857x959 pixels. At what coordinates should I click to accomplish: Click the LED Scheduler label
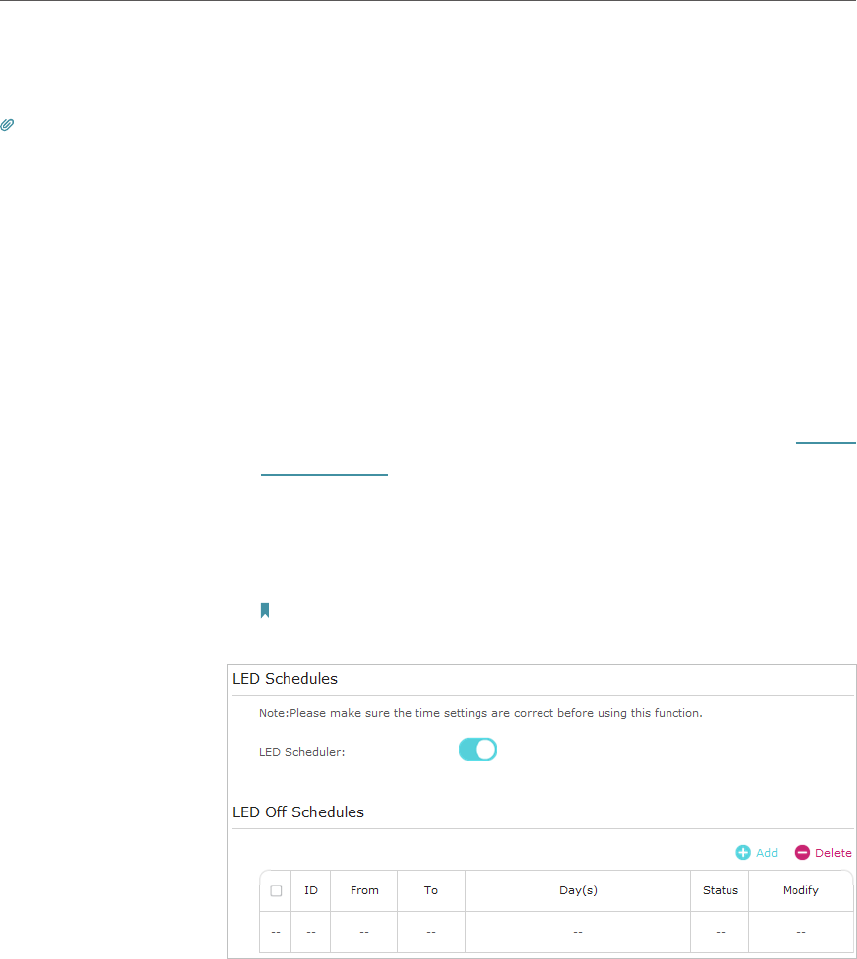click(x=302, y=752)
